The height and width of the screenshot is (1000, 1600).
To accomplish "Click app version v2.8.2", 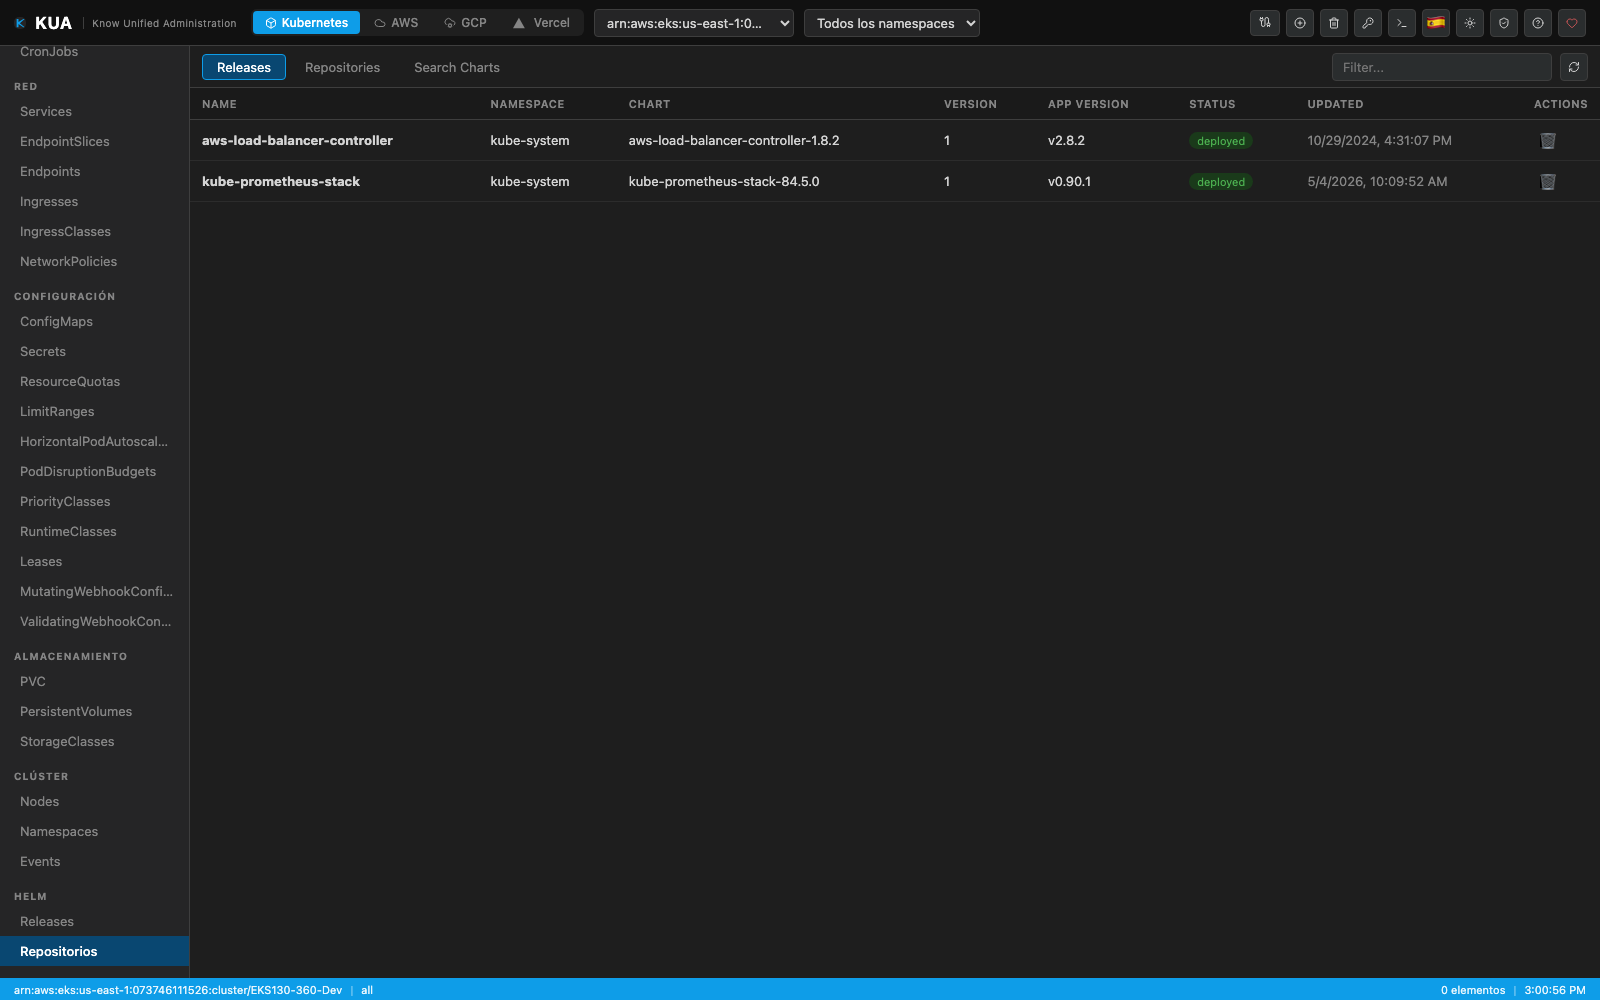I will point(1066,141).
